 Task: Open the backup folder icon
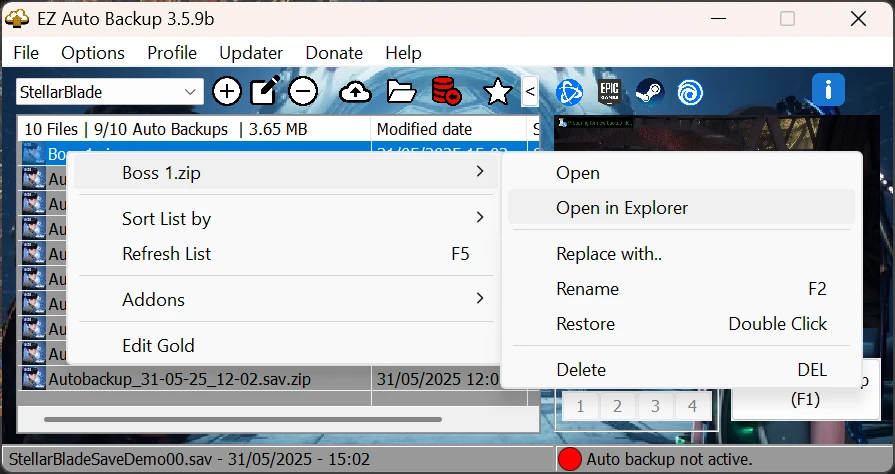click(401, 91)
